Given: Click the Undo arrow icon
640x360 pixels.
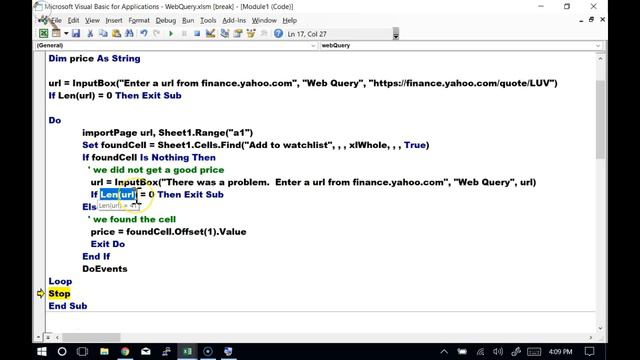Looking at the screenshot, I should [x=144, y=33].
